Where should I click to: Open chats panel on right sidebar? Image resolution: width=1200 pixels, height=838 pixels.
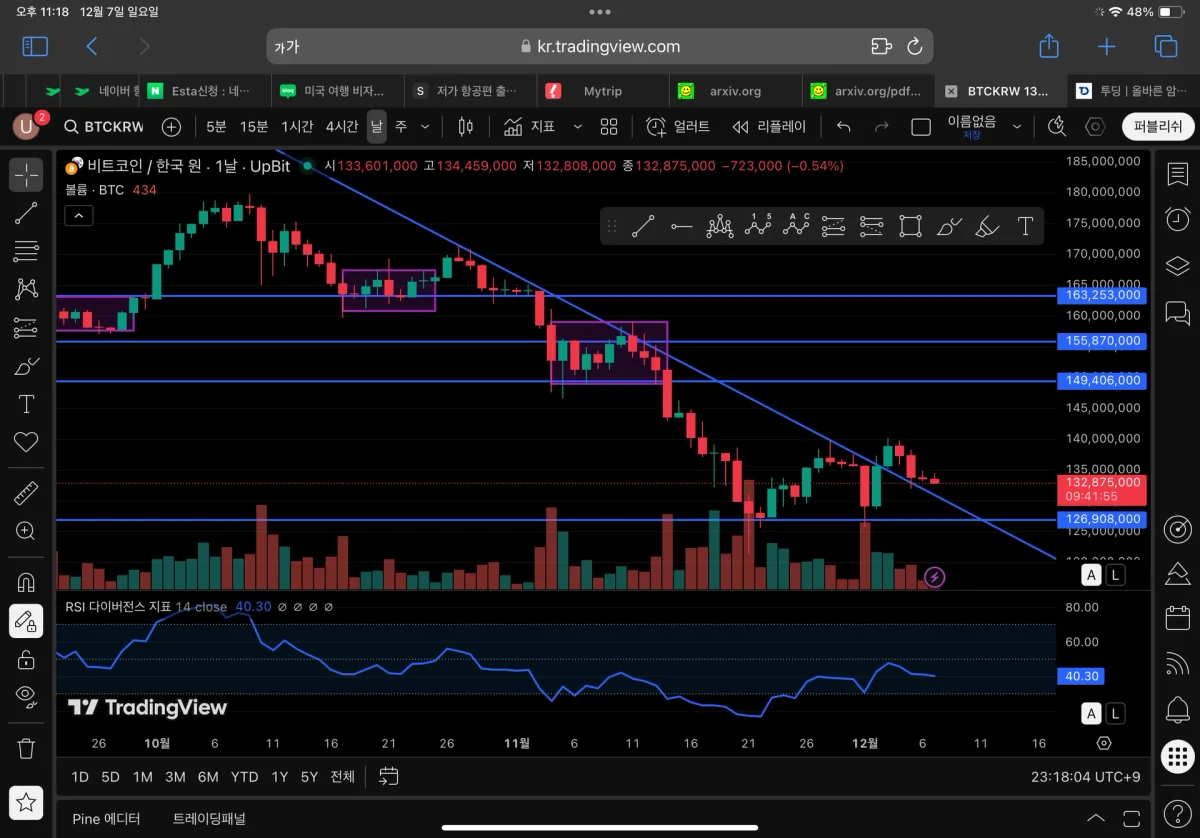[x=1177, y=313]
